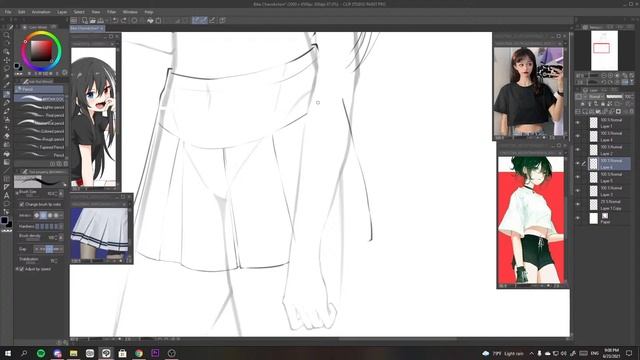Select the sparkle Decoration tool
The width and height of the screenshot is (640, 360).
(7, 128)
